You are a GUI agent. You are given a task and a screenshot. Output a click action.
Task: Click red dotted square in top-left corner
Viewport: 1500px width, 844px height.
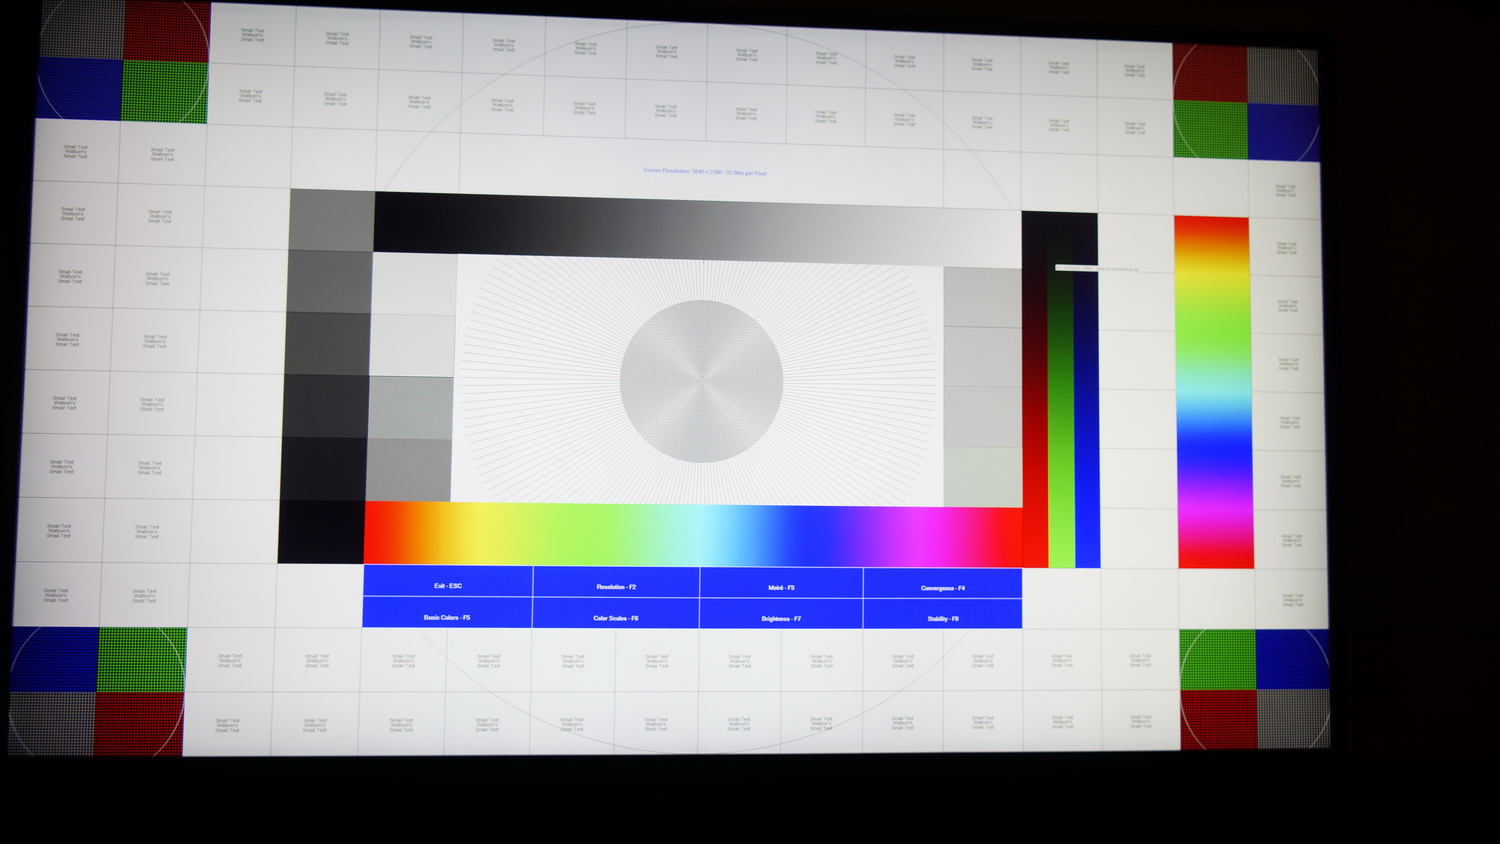166,32
